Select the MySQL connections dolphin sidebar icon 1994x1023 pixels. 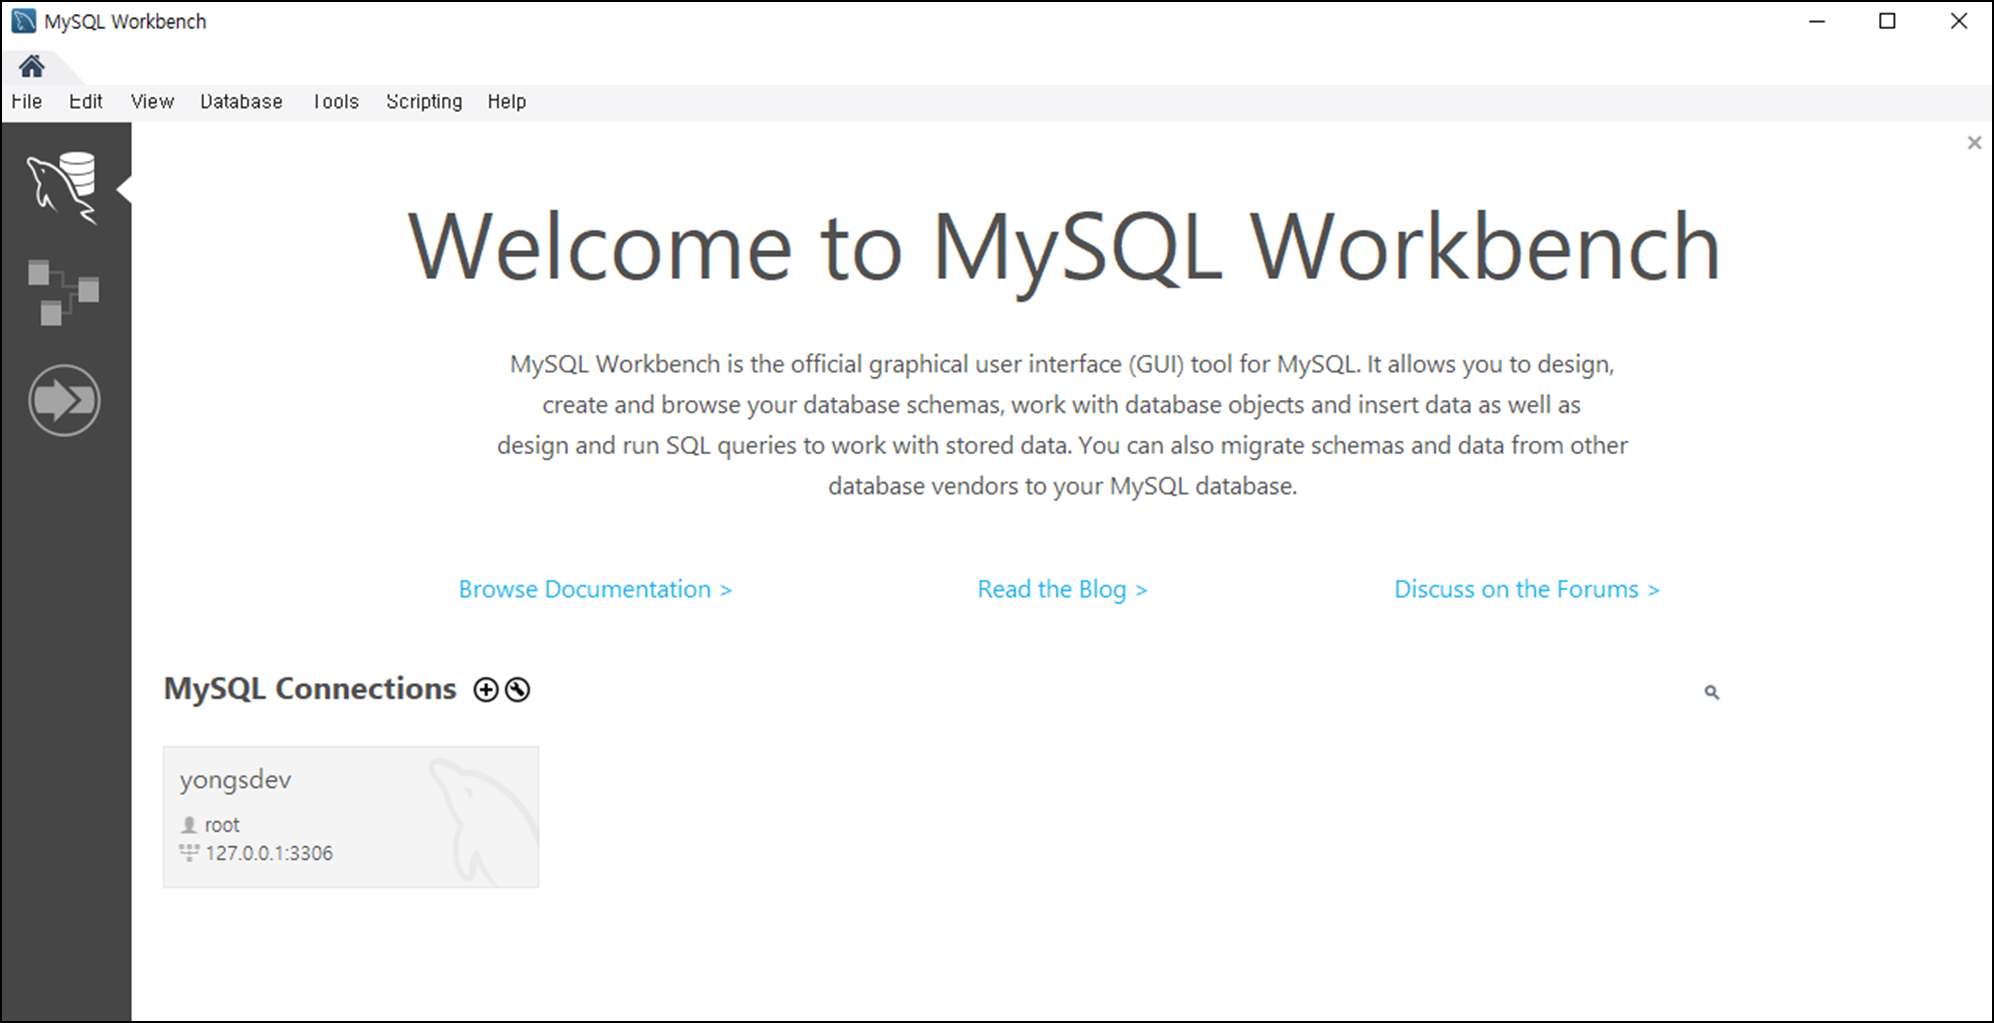click(63, 188)
